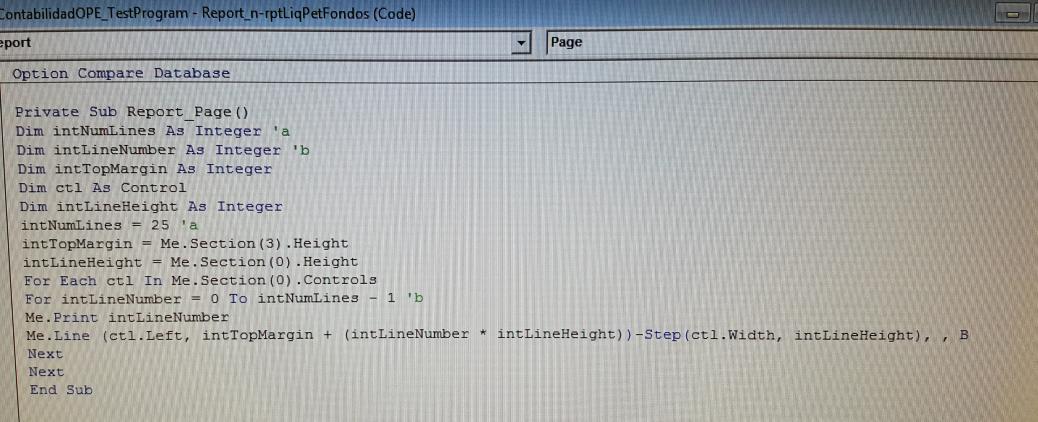Click the second 'Next' line
This screenshot has width=1038, height=422.
(x=46, y=372)
